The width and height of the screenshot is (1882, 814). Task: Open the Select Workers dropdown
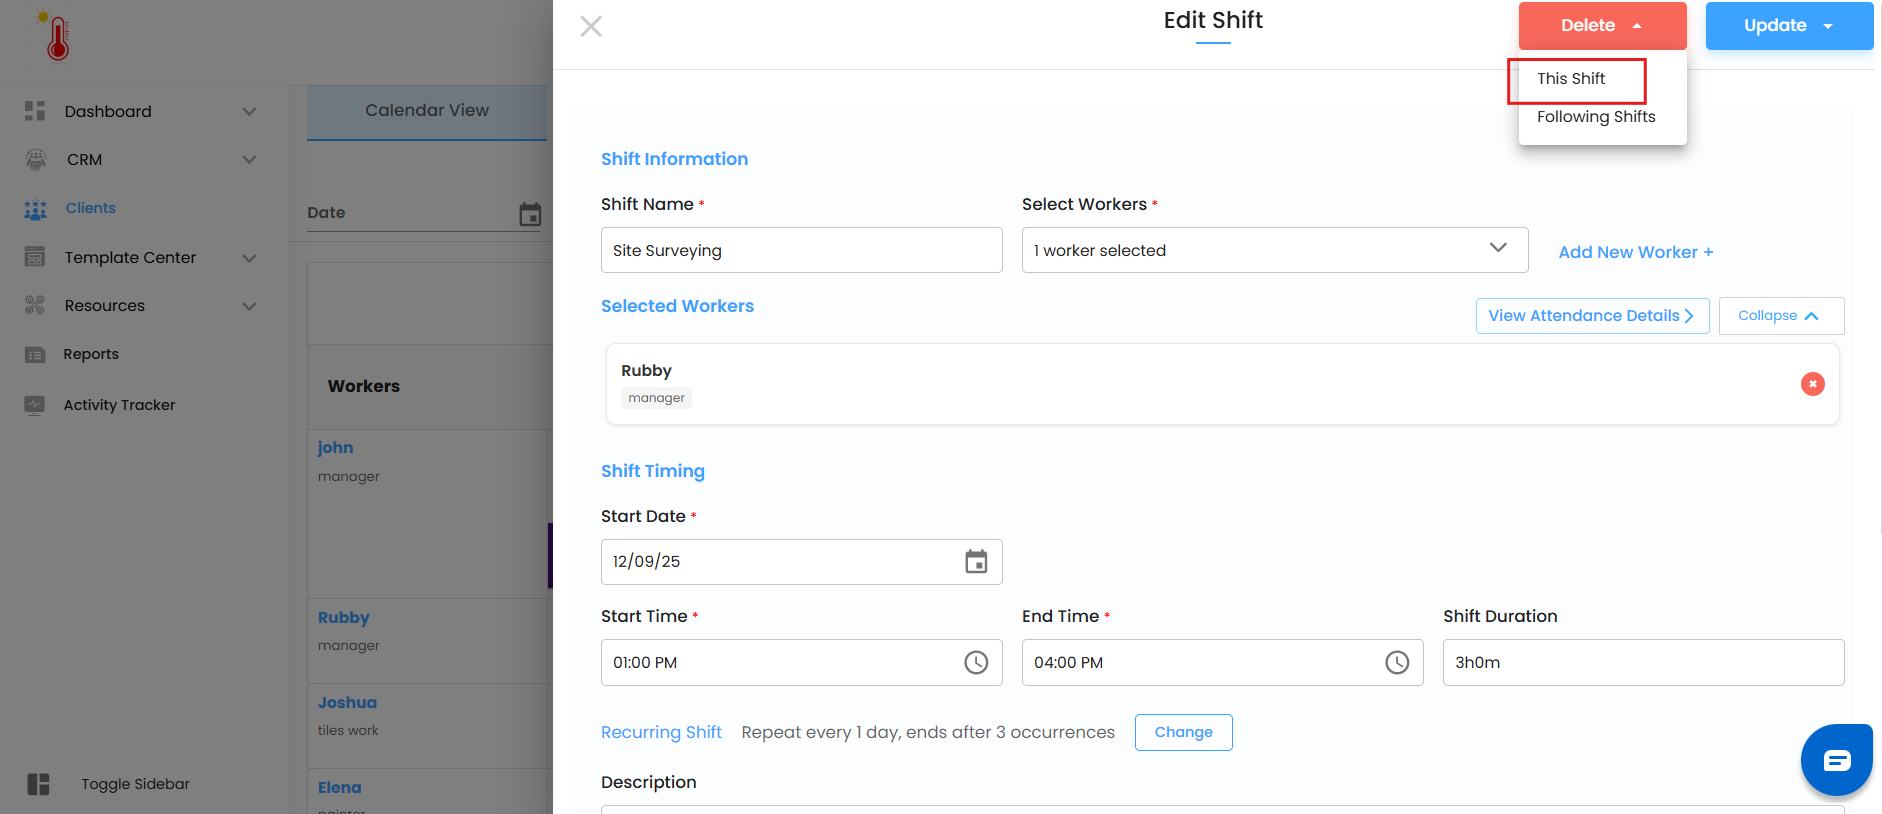[1274, 250]
